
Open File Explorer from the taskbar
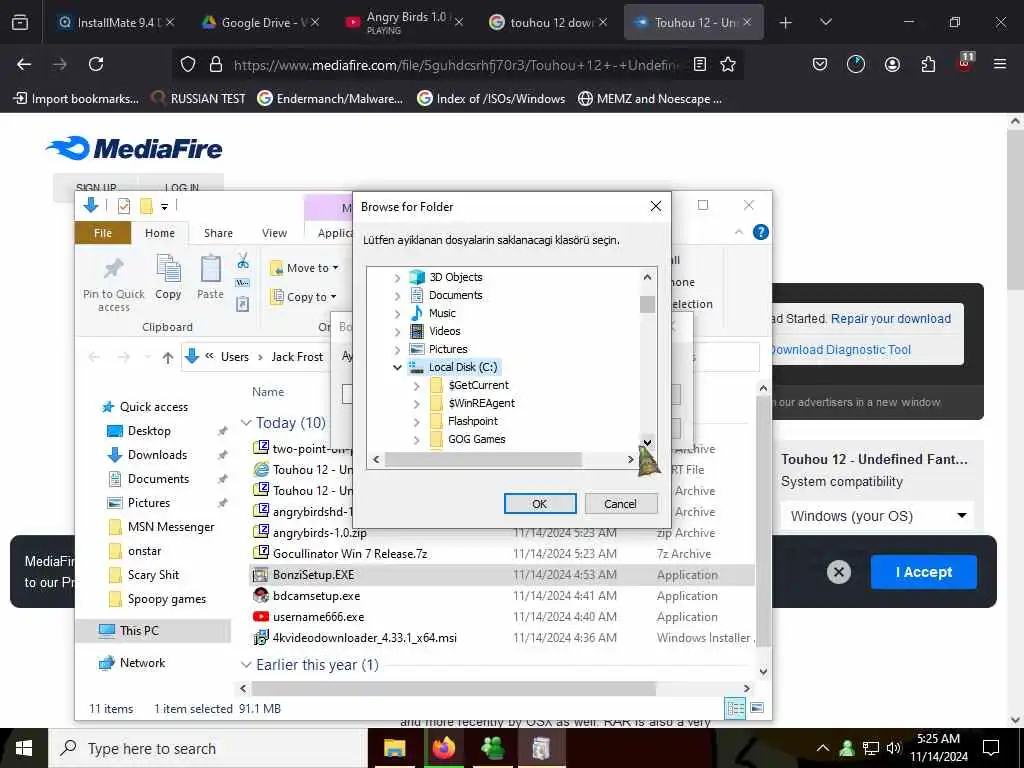click(394, 748)
